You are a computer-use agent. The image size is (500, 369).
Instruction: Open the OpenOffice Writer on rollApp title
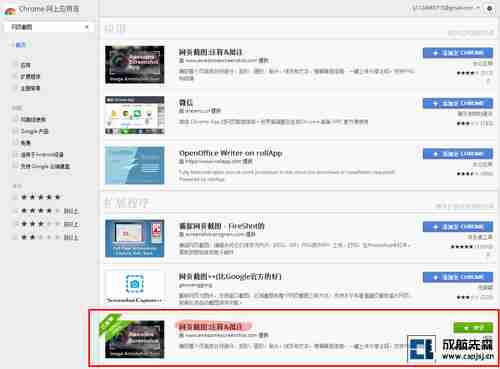coord(230,153)
